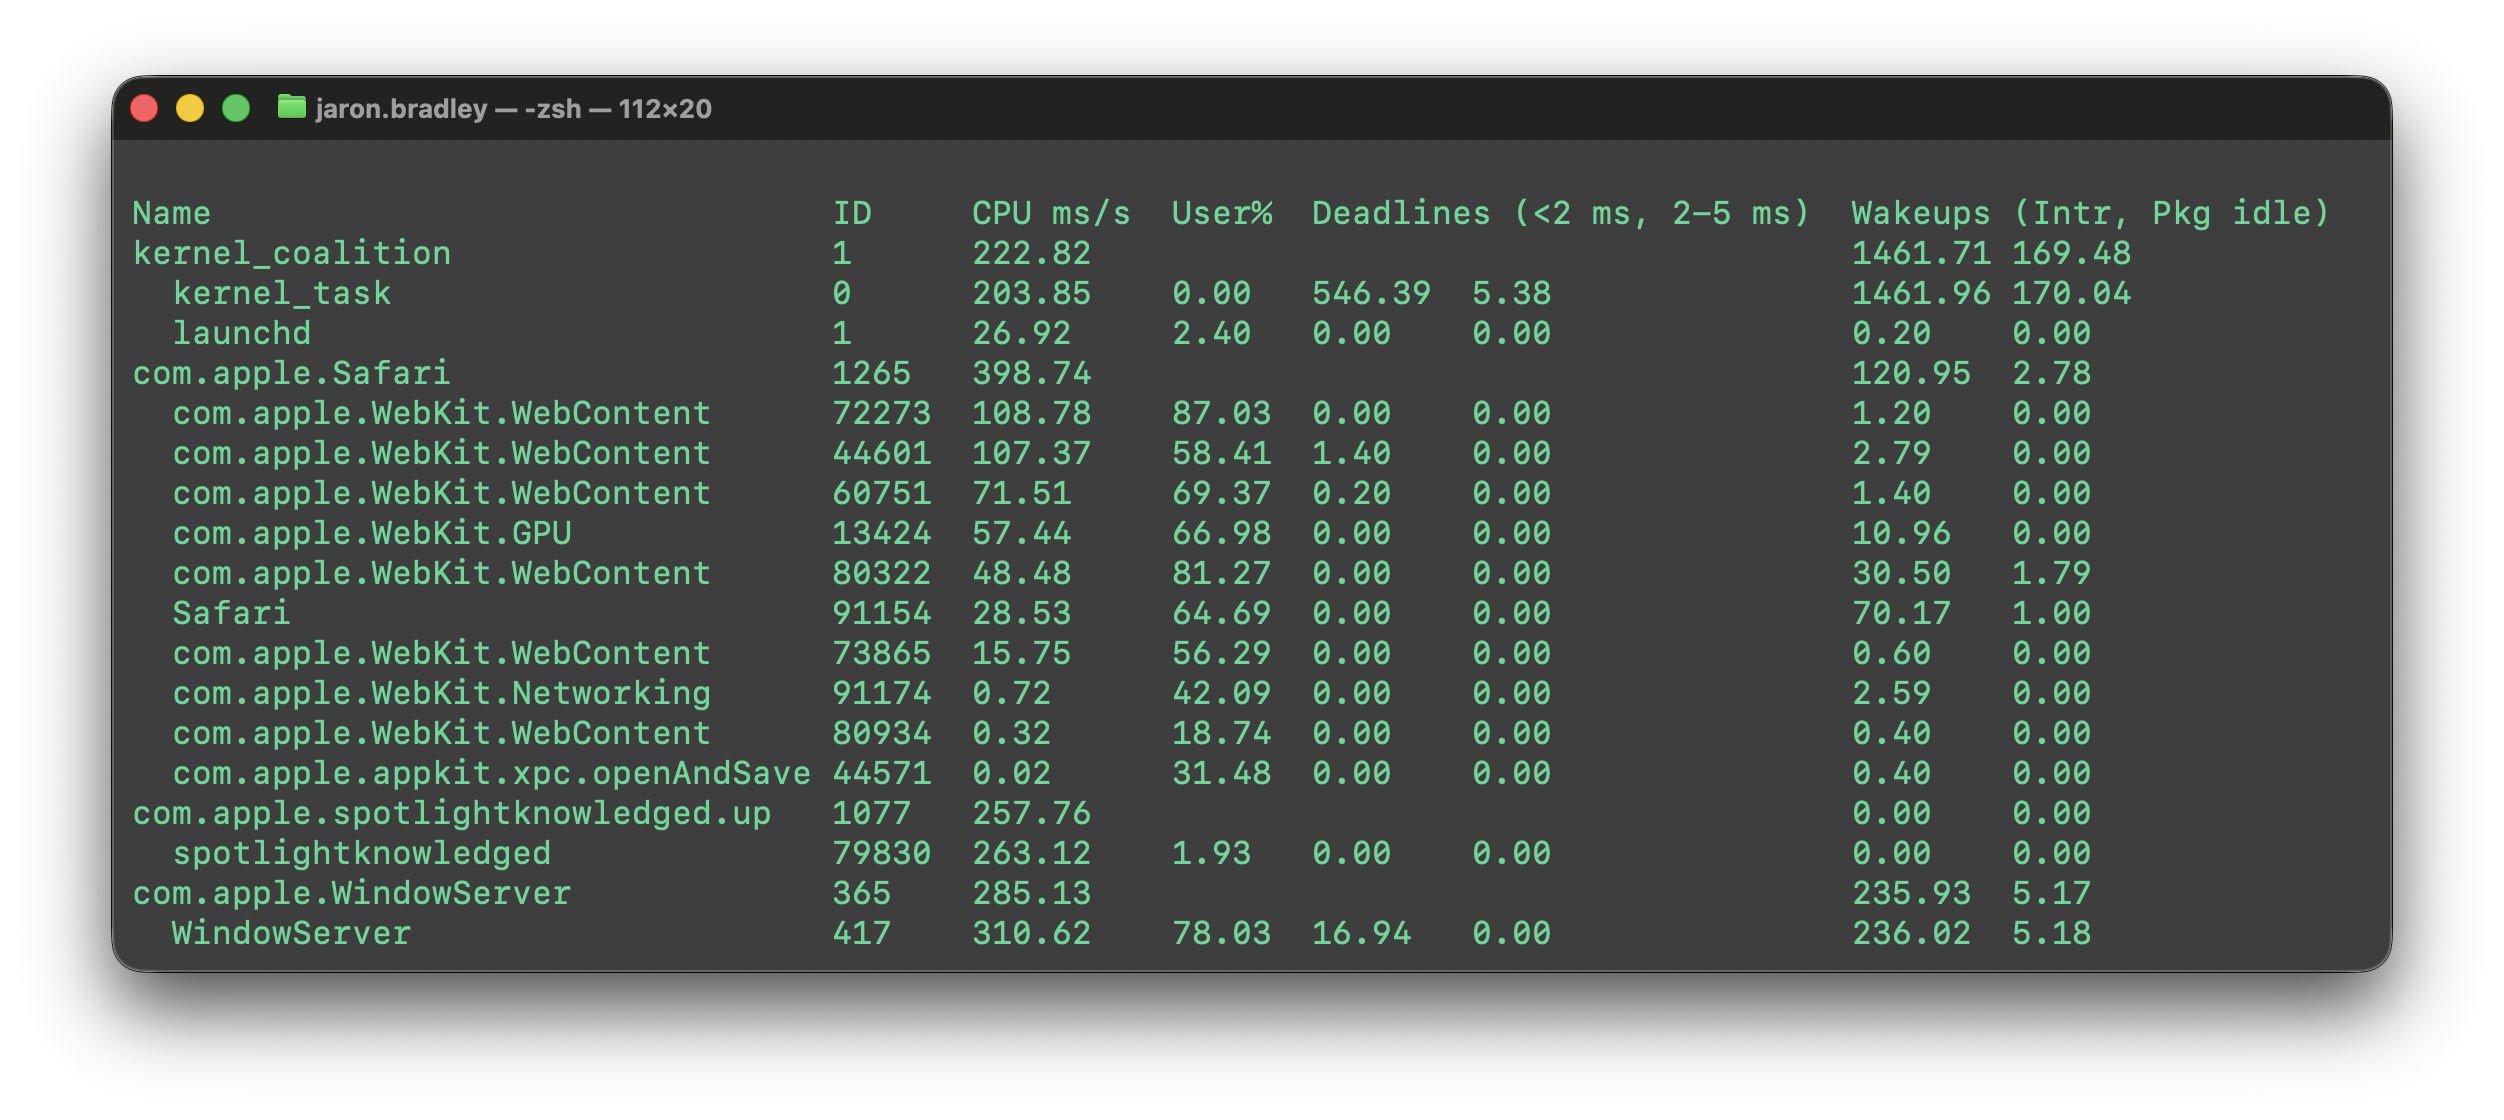This screenshot has width=2504, height=1120.
Task: Maximize the terminal with the green button
Action: 236,108
